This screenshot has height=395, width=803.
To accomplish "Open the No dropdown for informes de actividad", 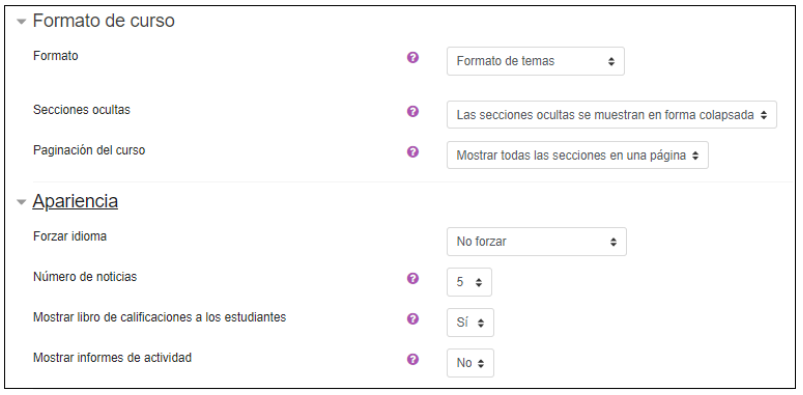I will 470,363.
